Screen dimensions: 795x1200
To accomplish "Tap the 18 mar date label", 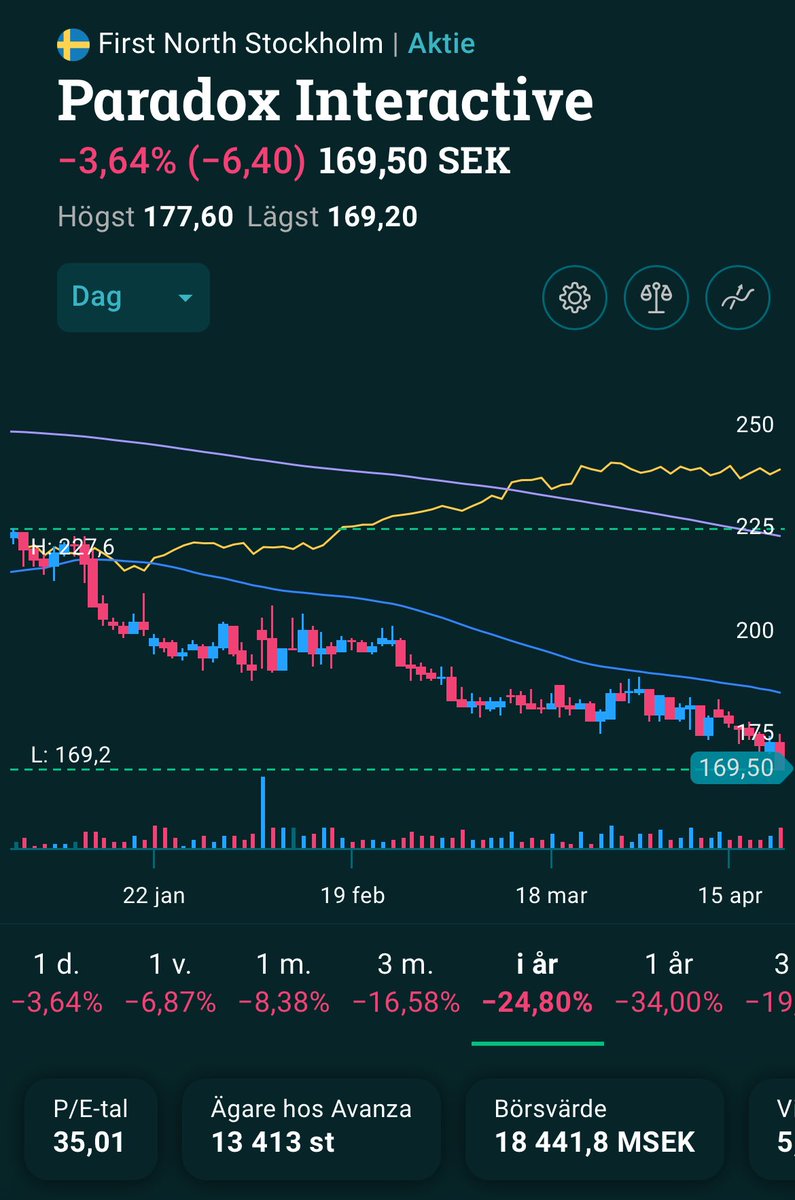I will (551, 895).
